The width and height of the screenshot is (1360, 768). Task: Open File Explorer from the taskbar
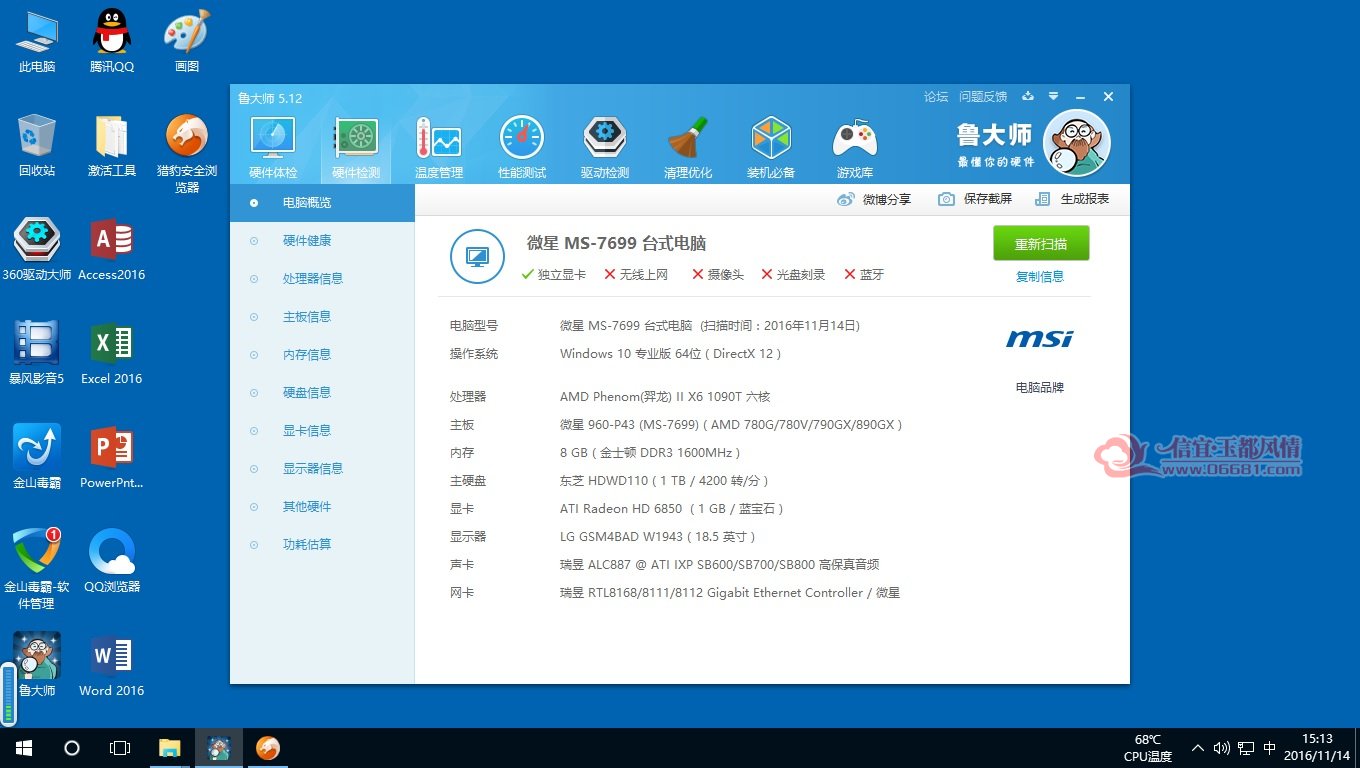170,748
